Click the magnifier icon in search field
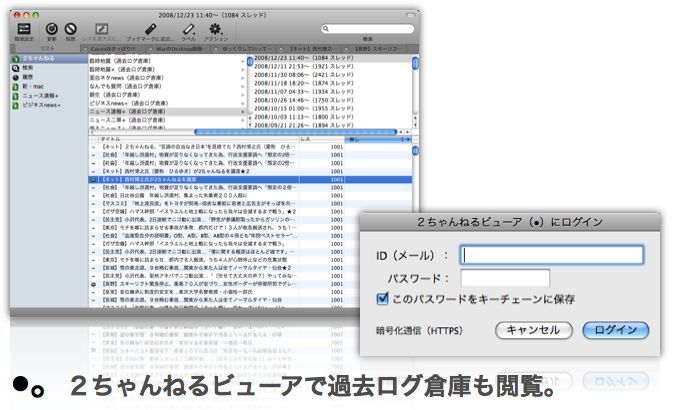Screen dimensions: 675x410 pos(326,29)
